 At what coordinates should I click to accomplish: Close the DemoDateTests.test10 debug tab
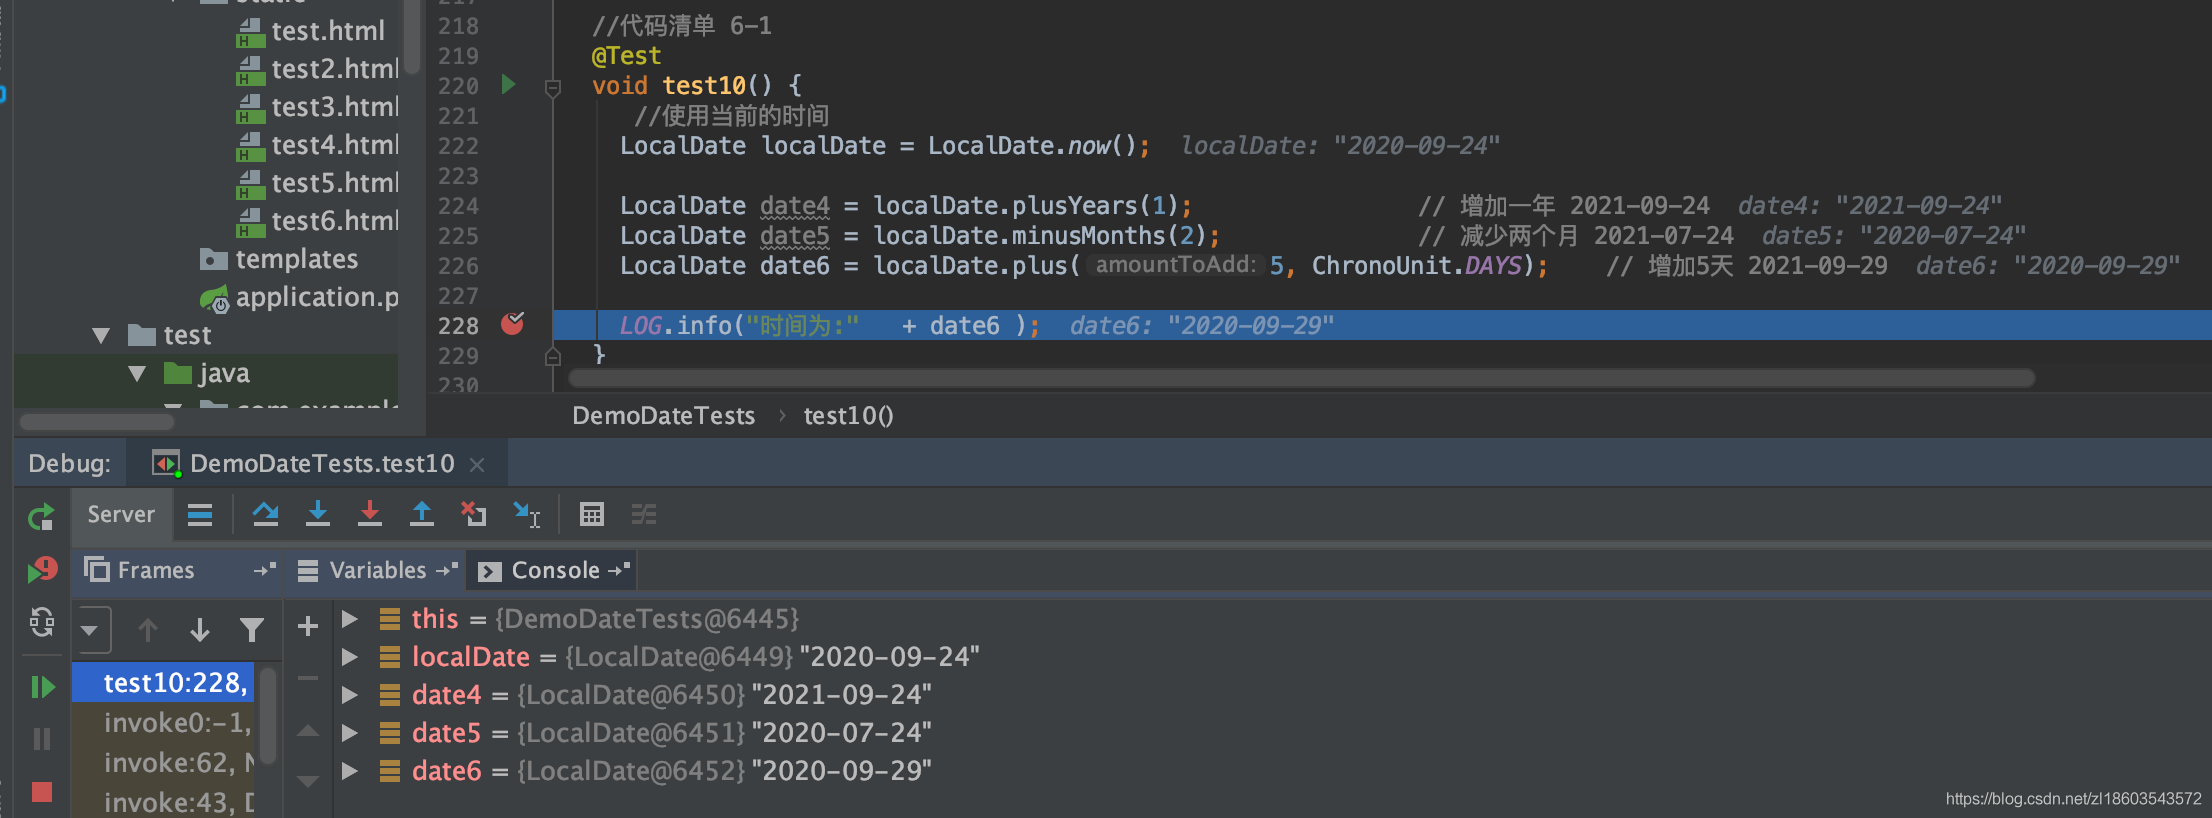477,465
